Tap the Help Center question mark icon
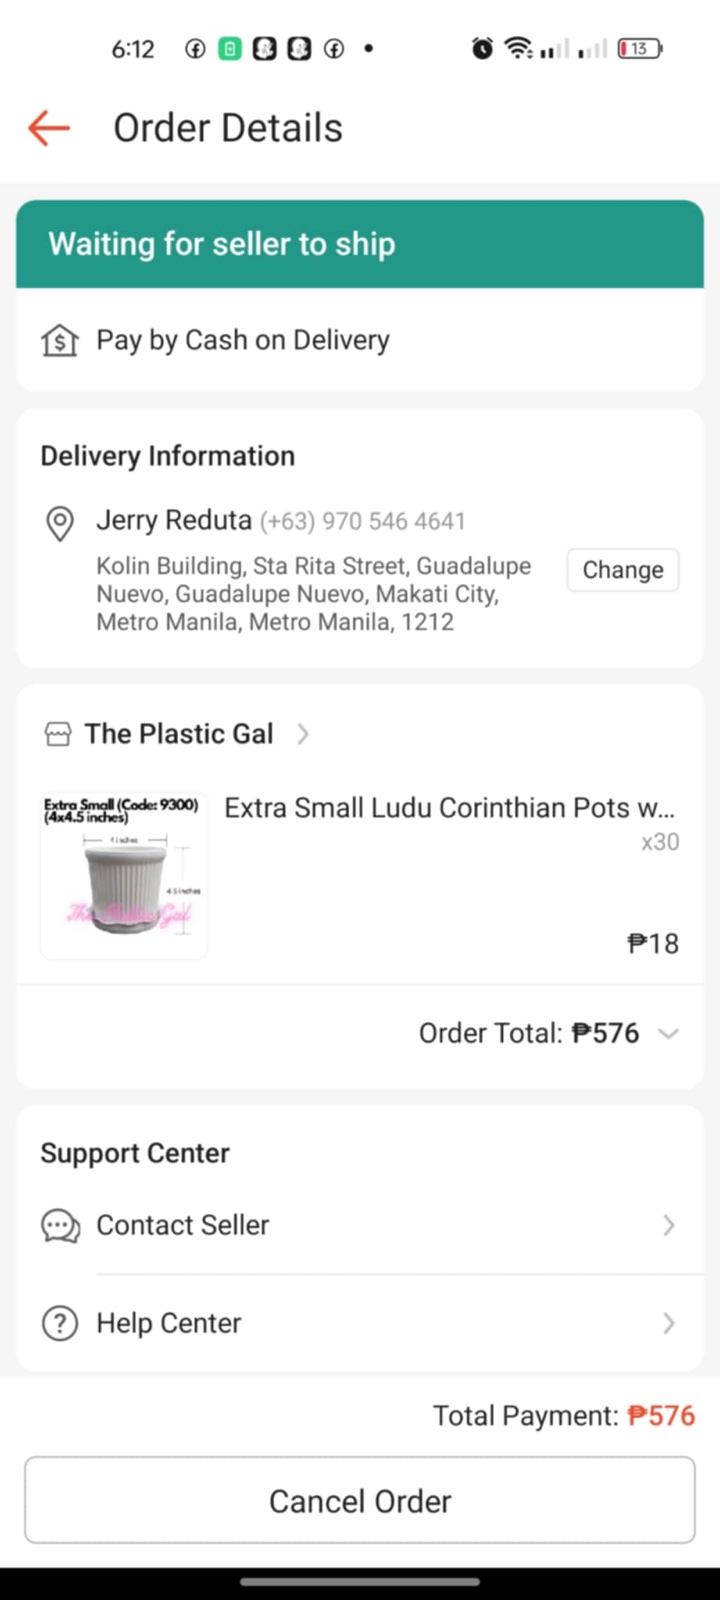This screenshot has width=720, height=1600. 60,1323
